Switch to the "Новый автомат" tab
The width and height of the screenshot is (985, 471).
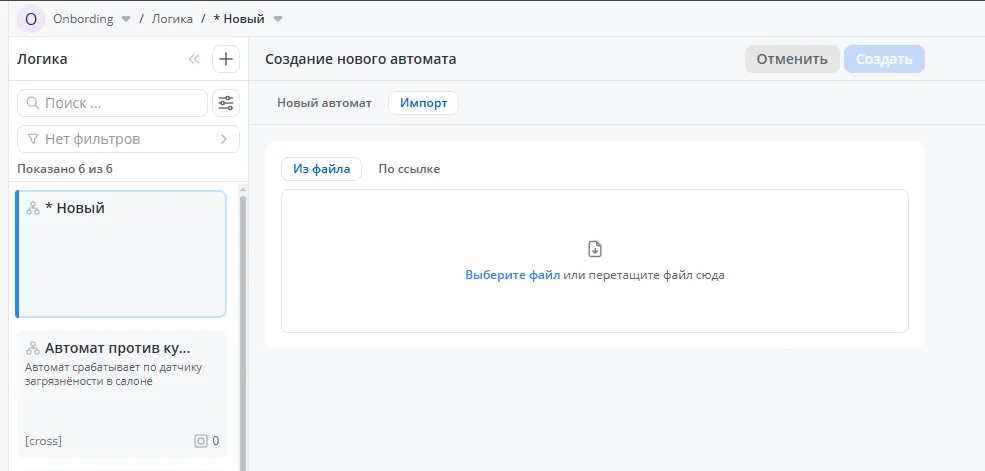pyautogui.click(x=325, y=103)
